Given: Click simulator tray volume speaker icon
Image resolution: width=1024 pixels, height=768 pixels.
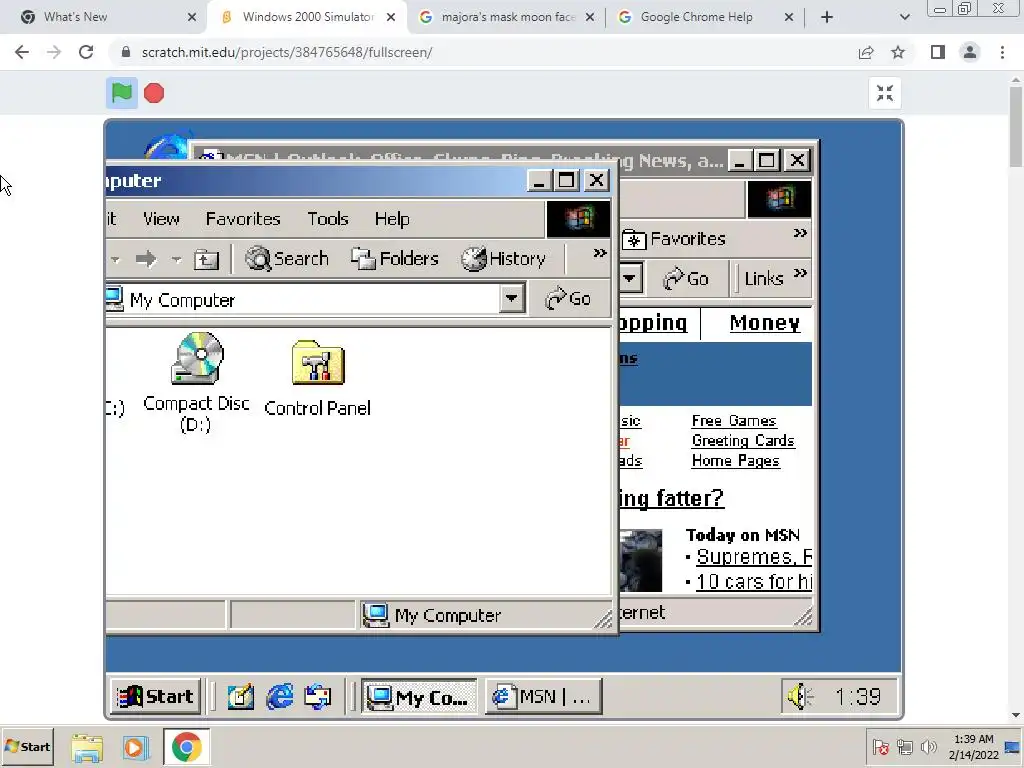Looking at the screenshot, I should 799,696.
